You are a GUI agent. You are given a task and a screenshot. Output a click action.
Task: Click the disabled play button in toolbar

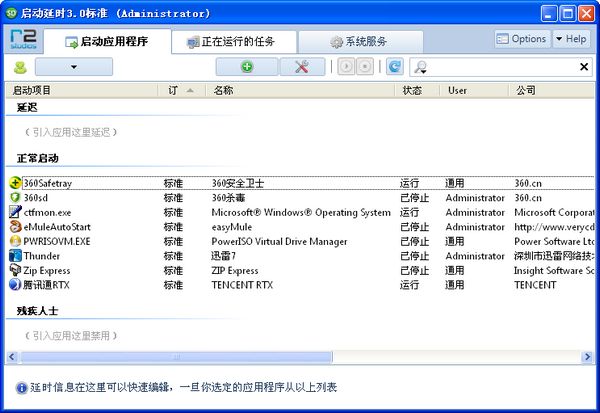[346, 67]
